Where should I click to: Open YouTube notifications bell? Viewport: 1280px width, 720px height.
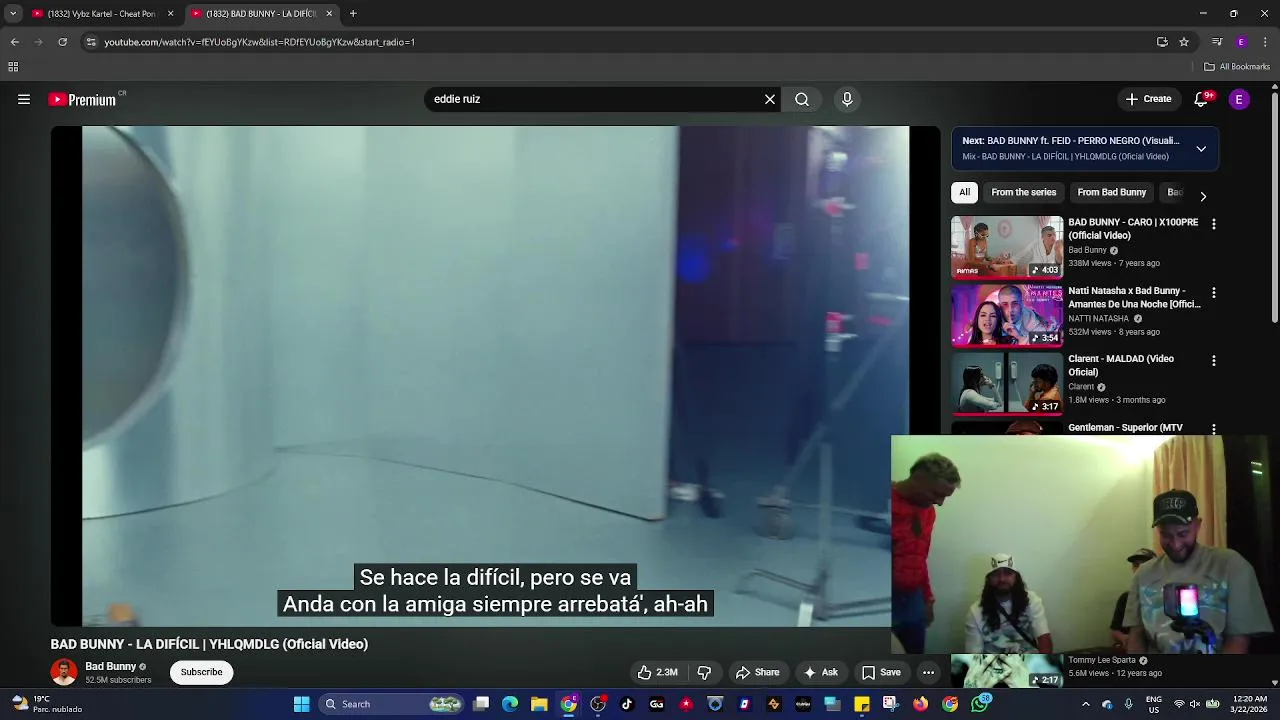(x=1201, y=99)
